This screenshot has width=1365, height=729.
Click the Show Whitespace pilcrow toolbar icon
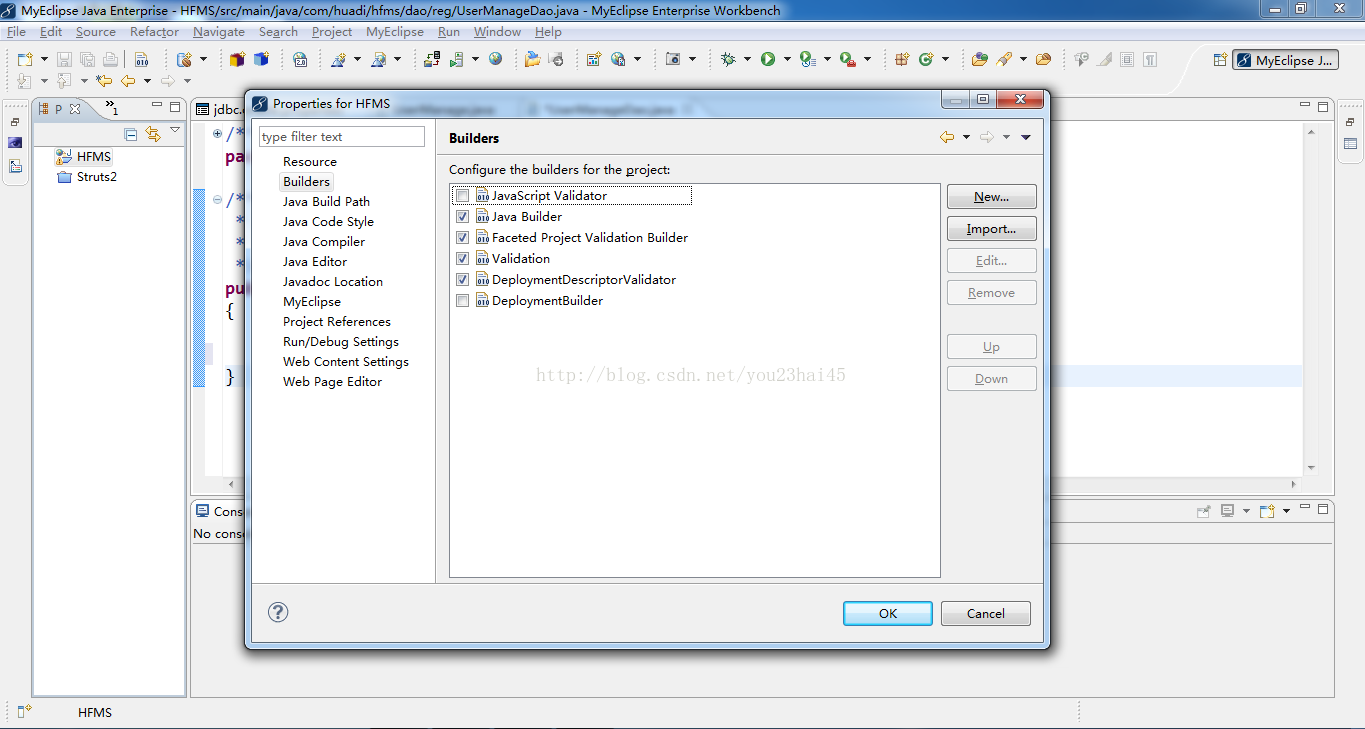[x=1150, y=60]
